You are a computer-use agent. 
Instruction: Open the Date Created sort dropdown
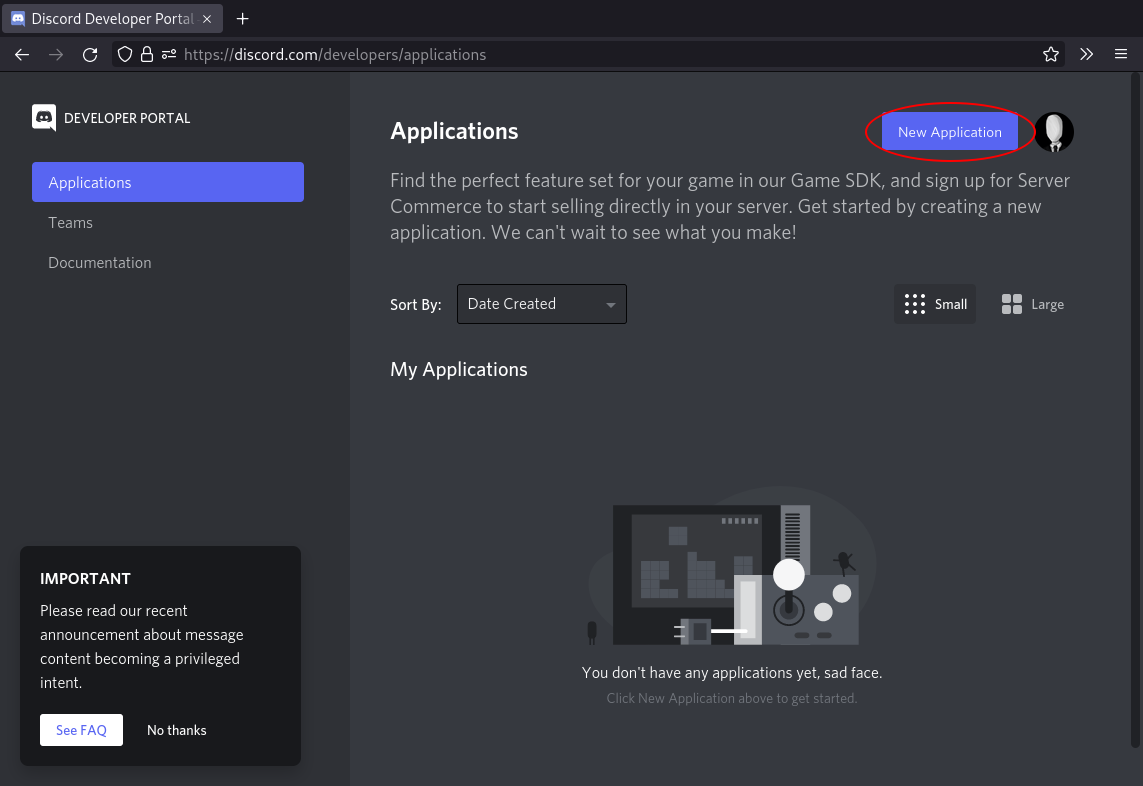click(542, 304)
